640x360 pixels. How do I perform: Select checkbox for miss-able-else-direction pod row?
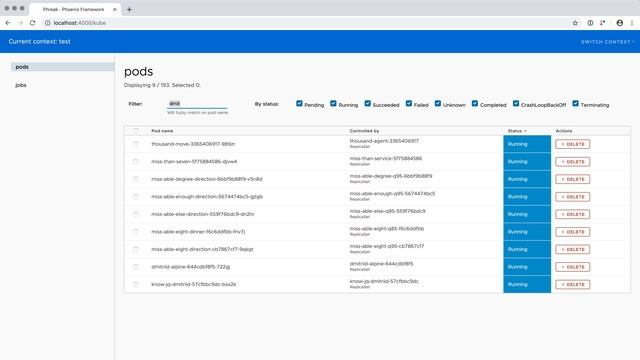tap(136, 214)
